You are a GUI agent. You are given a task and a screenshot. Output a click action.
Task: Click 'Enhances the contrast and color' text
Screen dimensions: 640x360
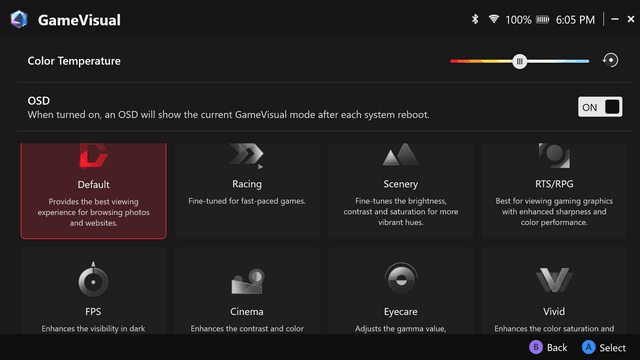point(247,329)
